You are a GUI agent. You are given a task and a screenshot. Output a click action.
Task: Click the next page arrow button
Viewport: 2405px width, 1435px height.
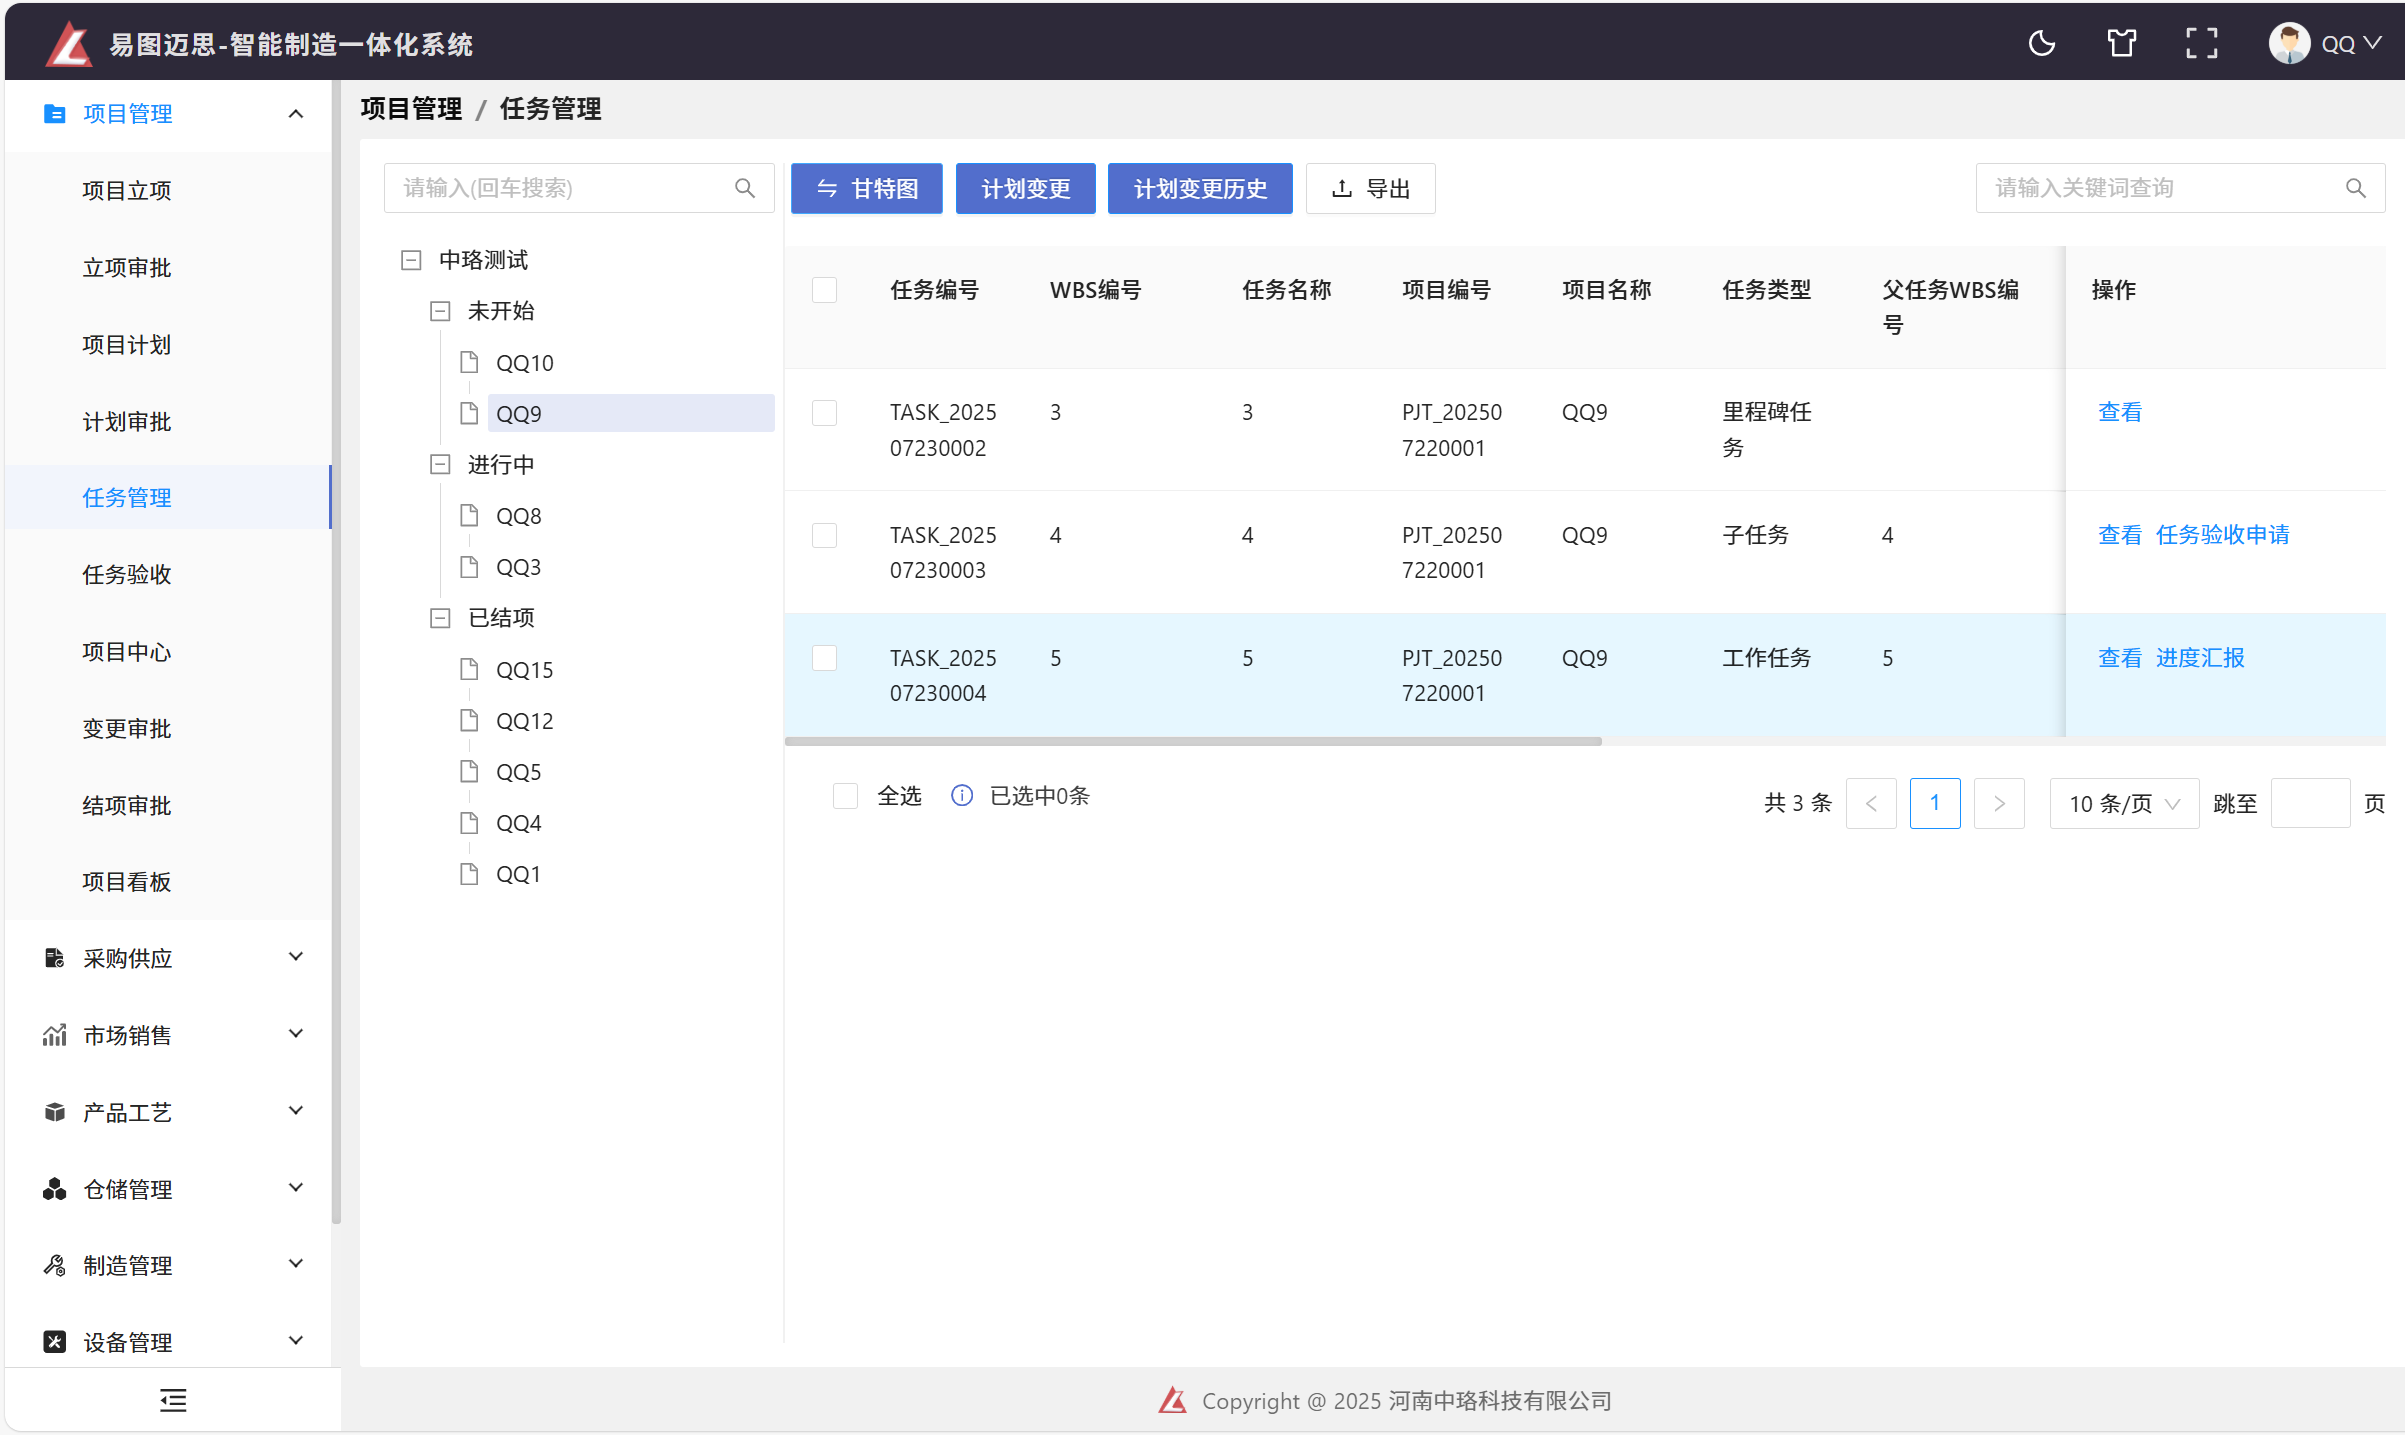(1999, 803)
